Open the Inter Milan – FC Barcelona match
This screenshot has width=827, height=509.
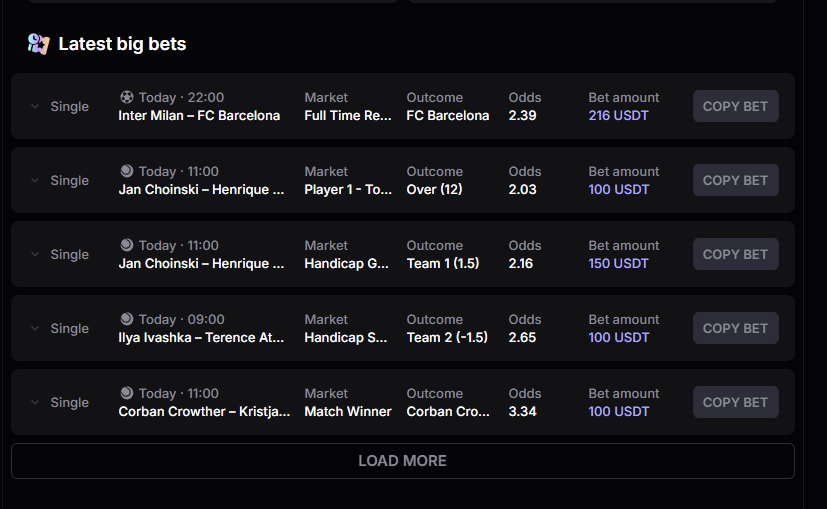pyautogui.click(x=199, y=116)
